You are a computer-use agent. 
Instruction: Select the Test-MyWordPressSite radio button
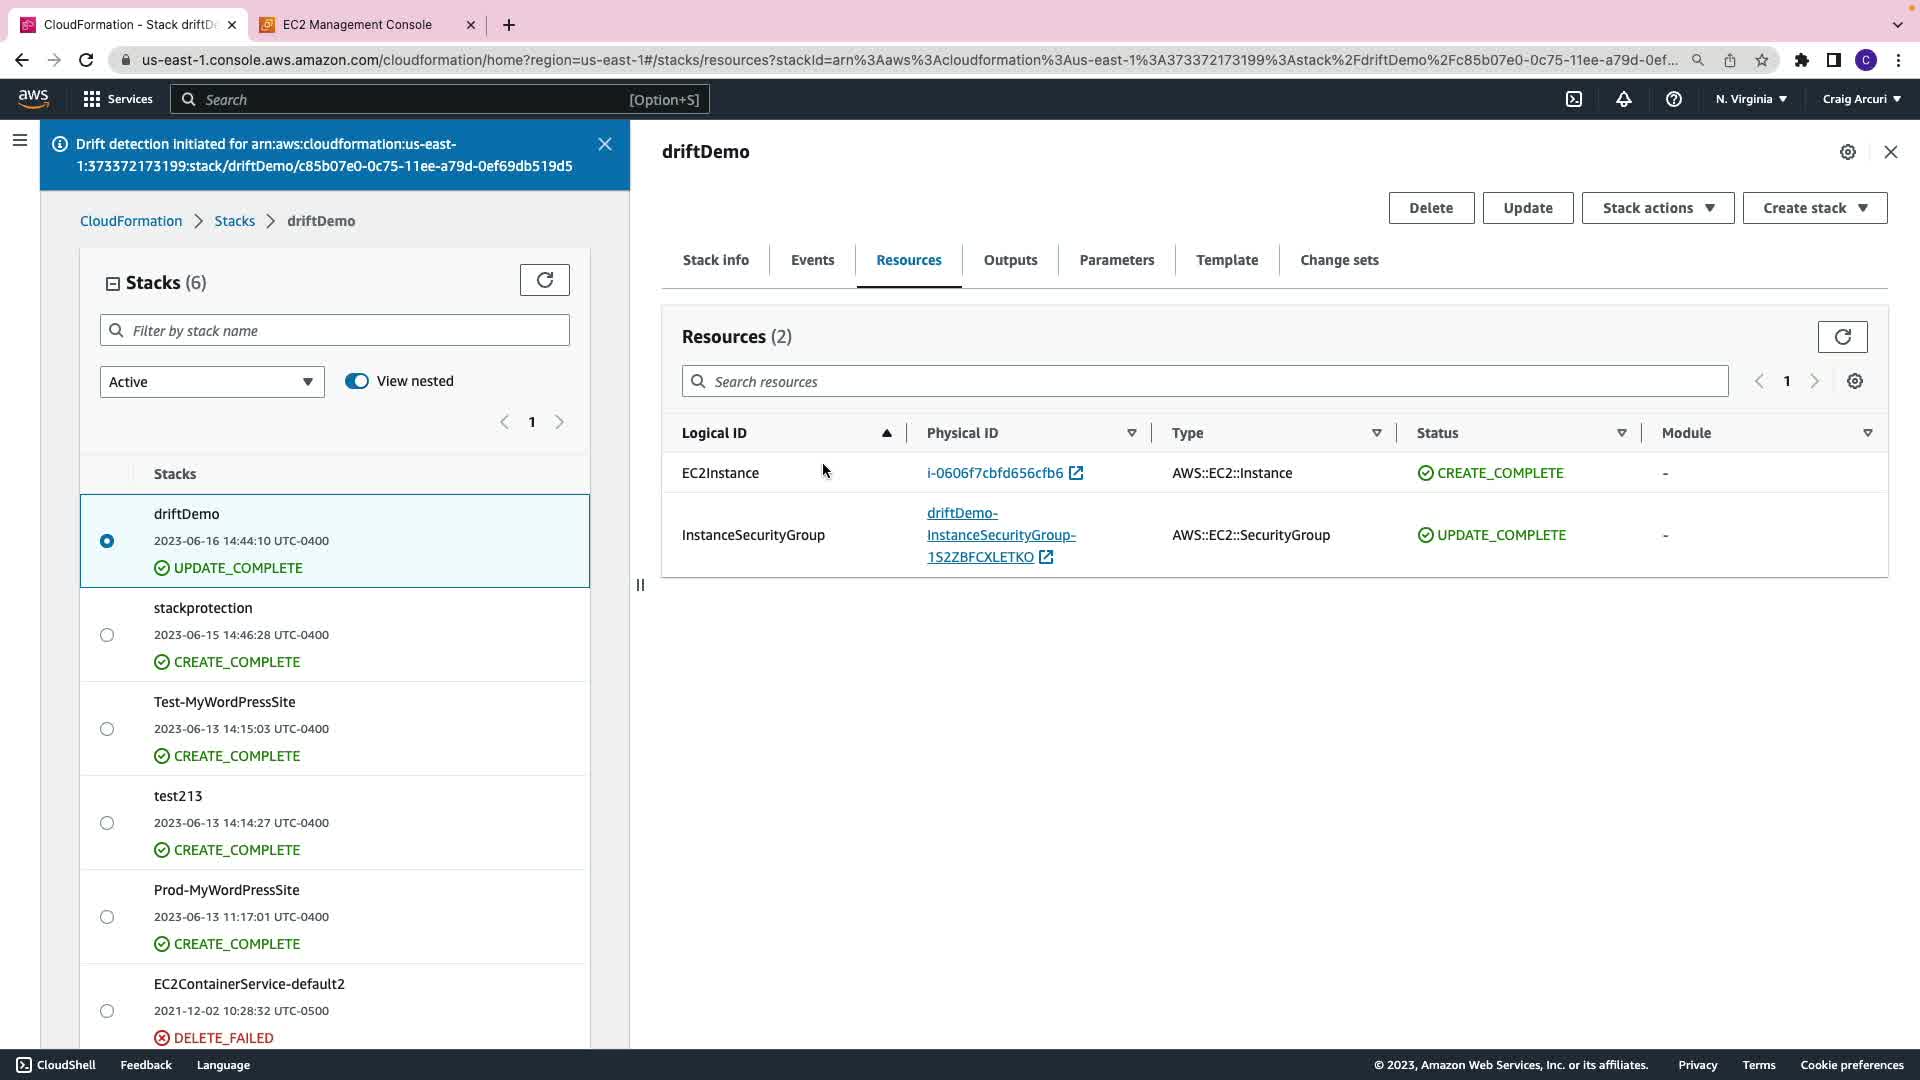107,729
